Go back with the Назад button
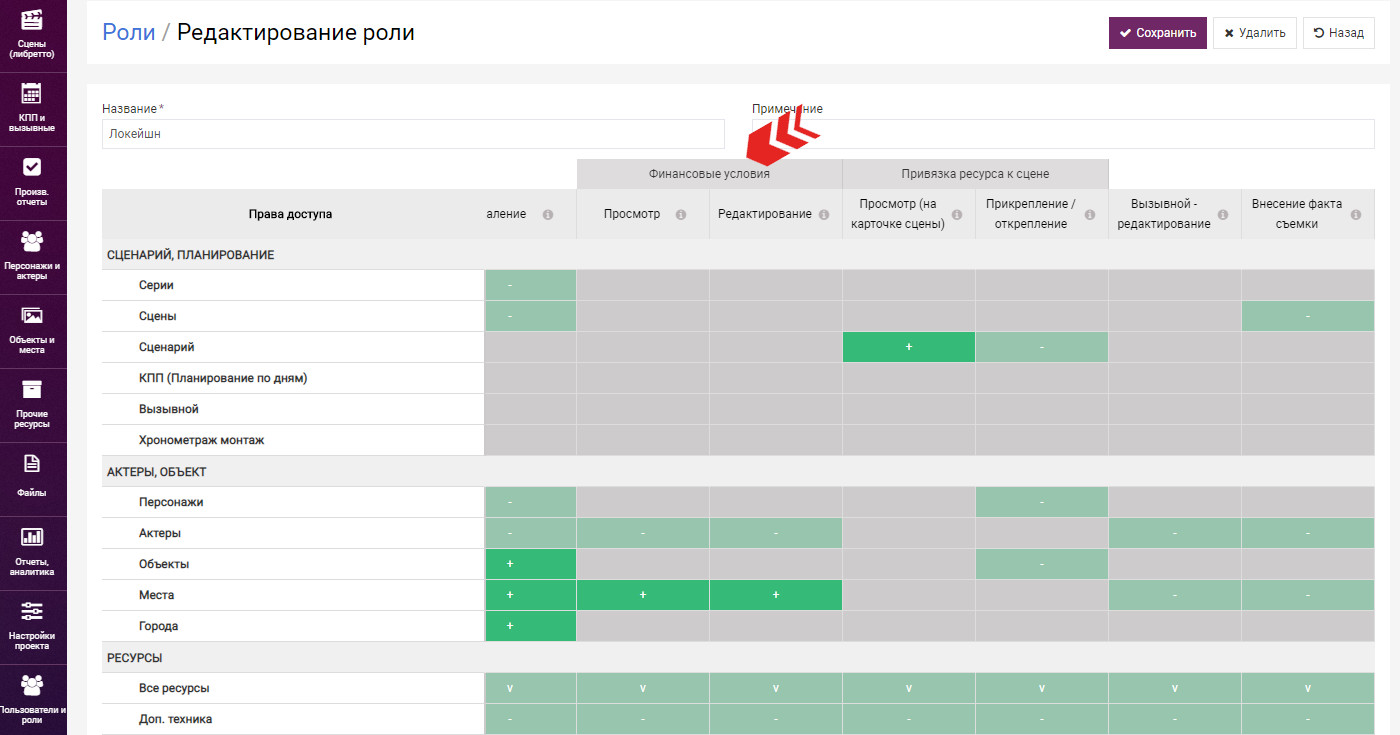The height and width of the screenshot is (735, 1400). (1339, 33)
